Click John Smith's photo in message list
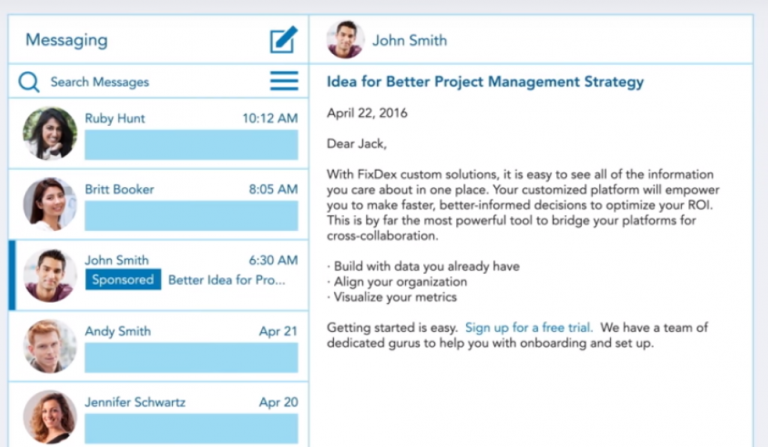Viewport: 768px width, 447px height. (49, 275)
